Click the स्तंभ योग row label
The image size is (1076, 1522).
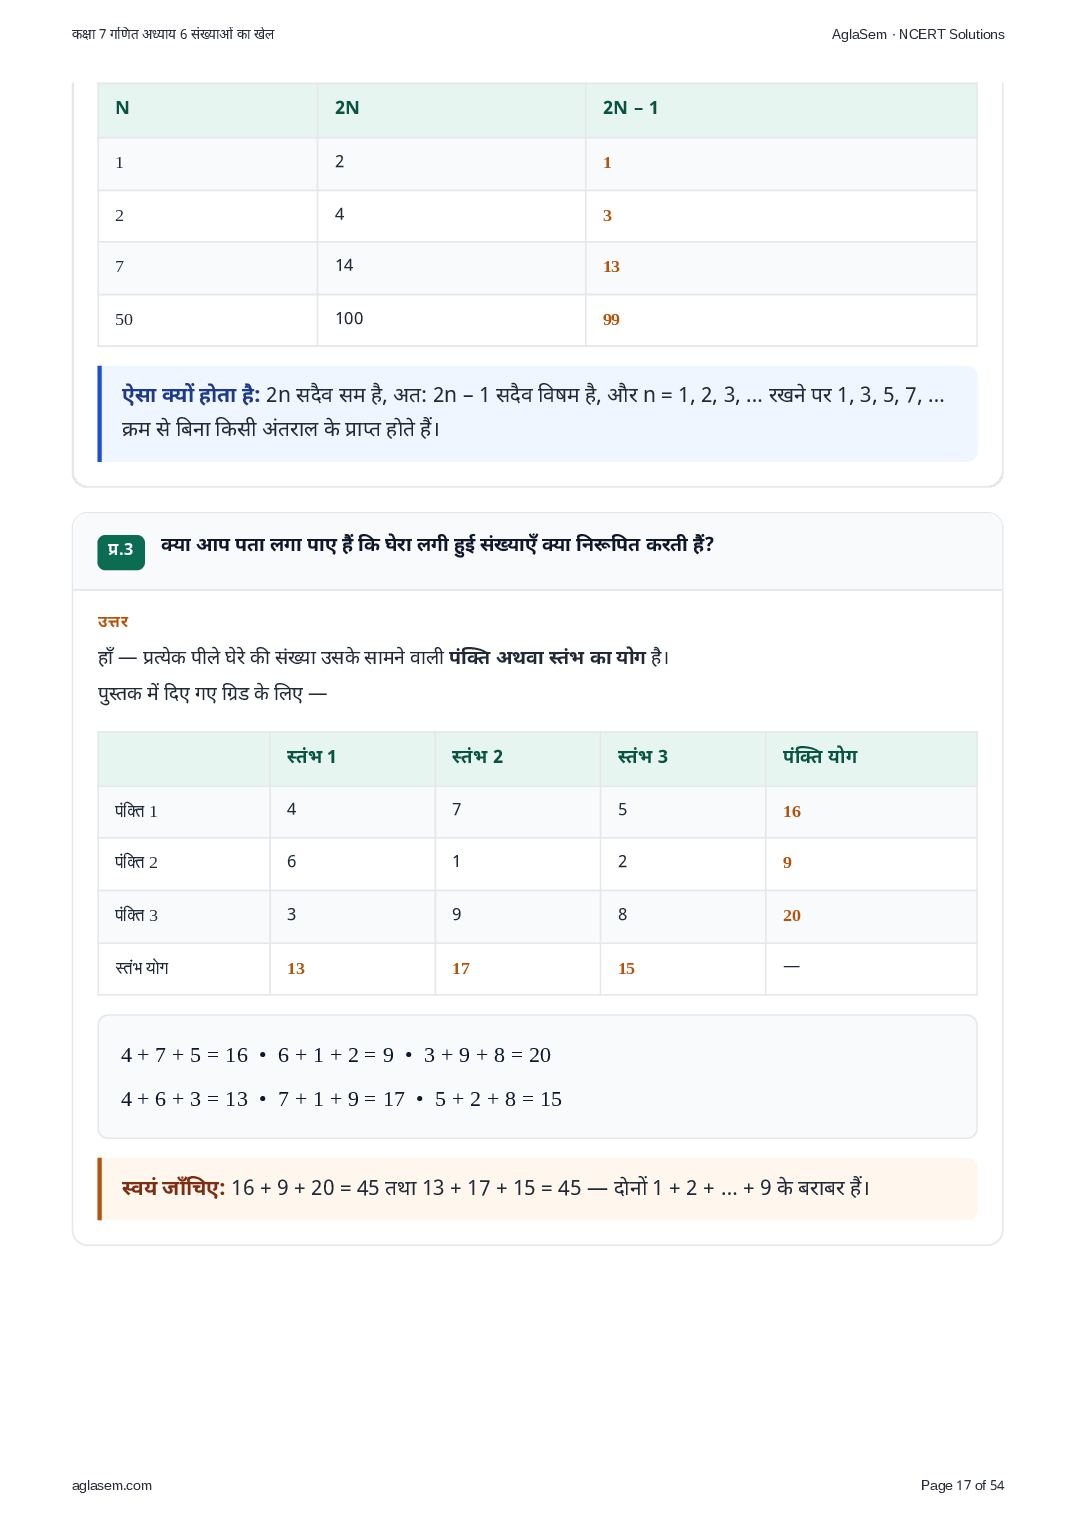tap(141, 968)
